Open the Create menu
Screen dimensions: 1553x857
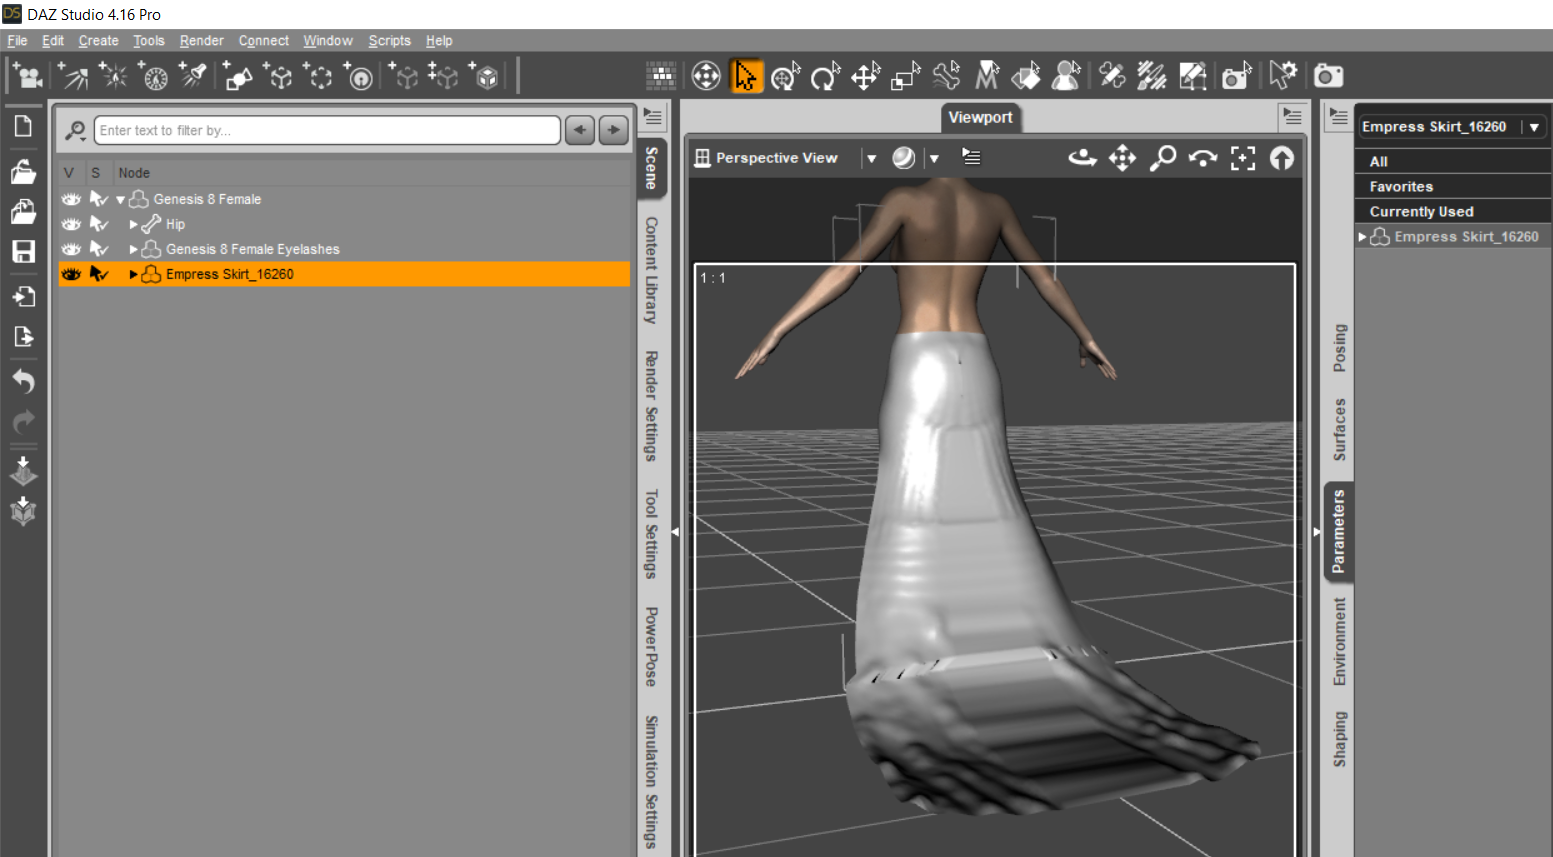coord(98,41)
